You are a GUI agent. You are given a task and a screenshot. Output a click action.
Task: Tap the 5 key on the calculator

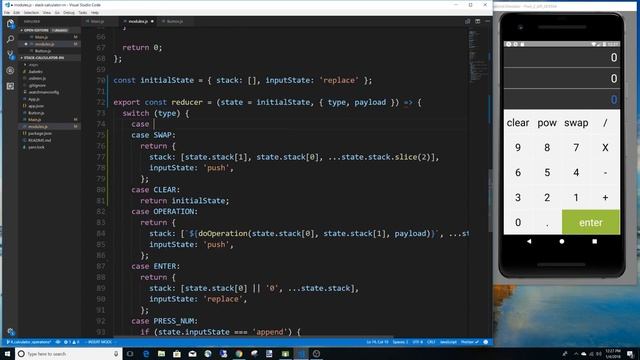[547, 172]
